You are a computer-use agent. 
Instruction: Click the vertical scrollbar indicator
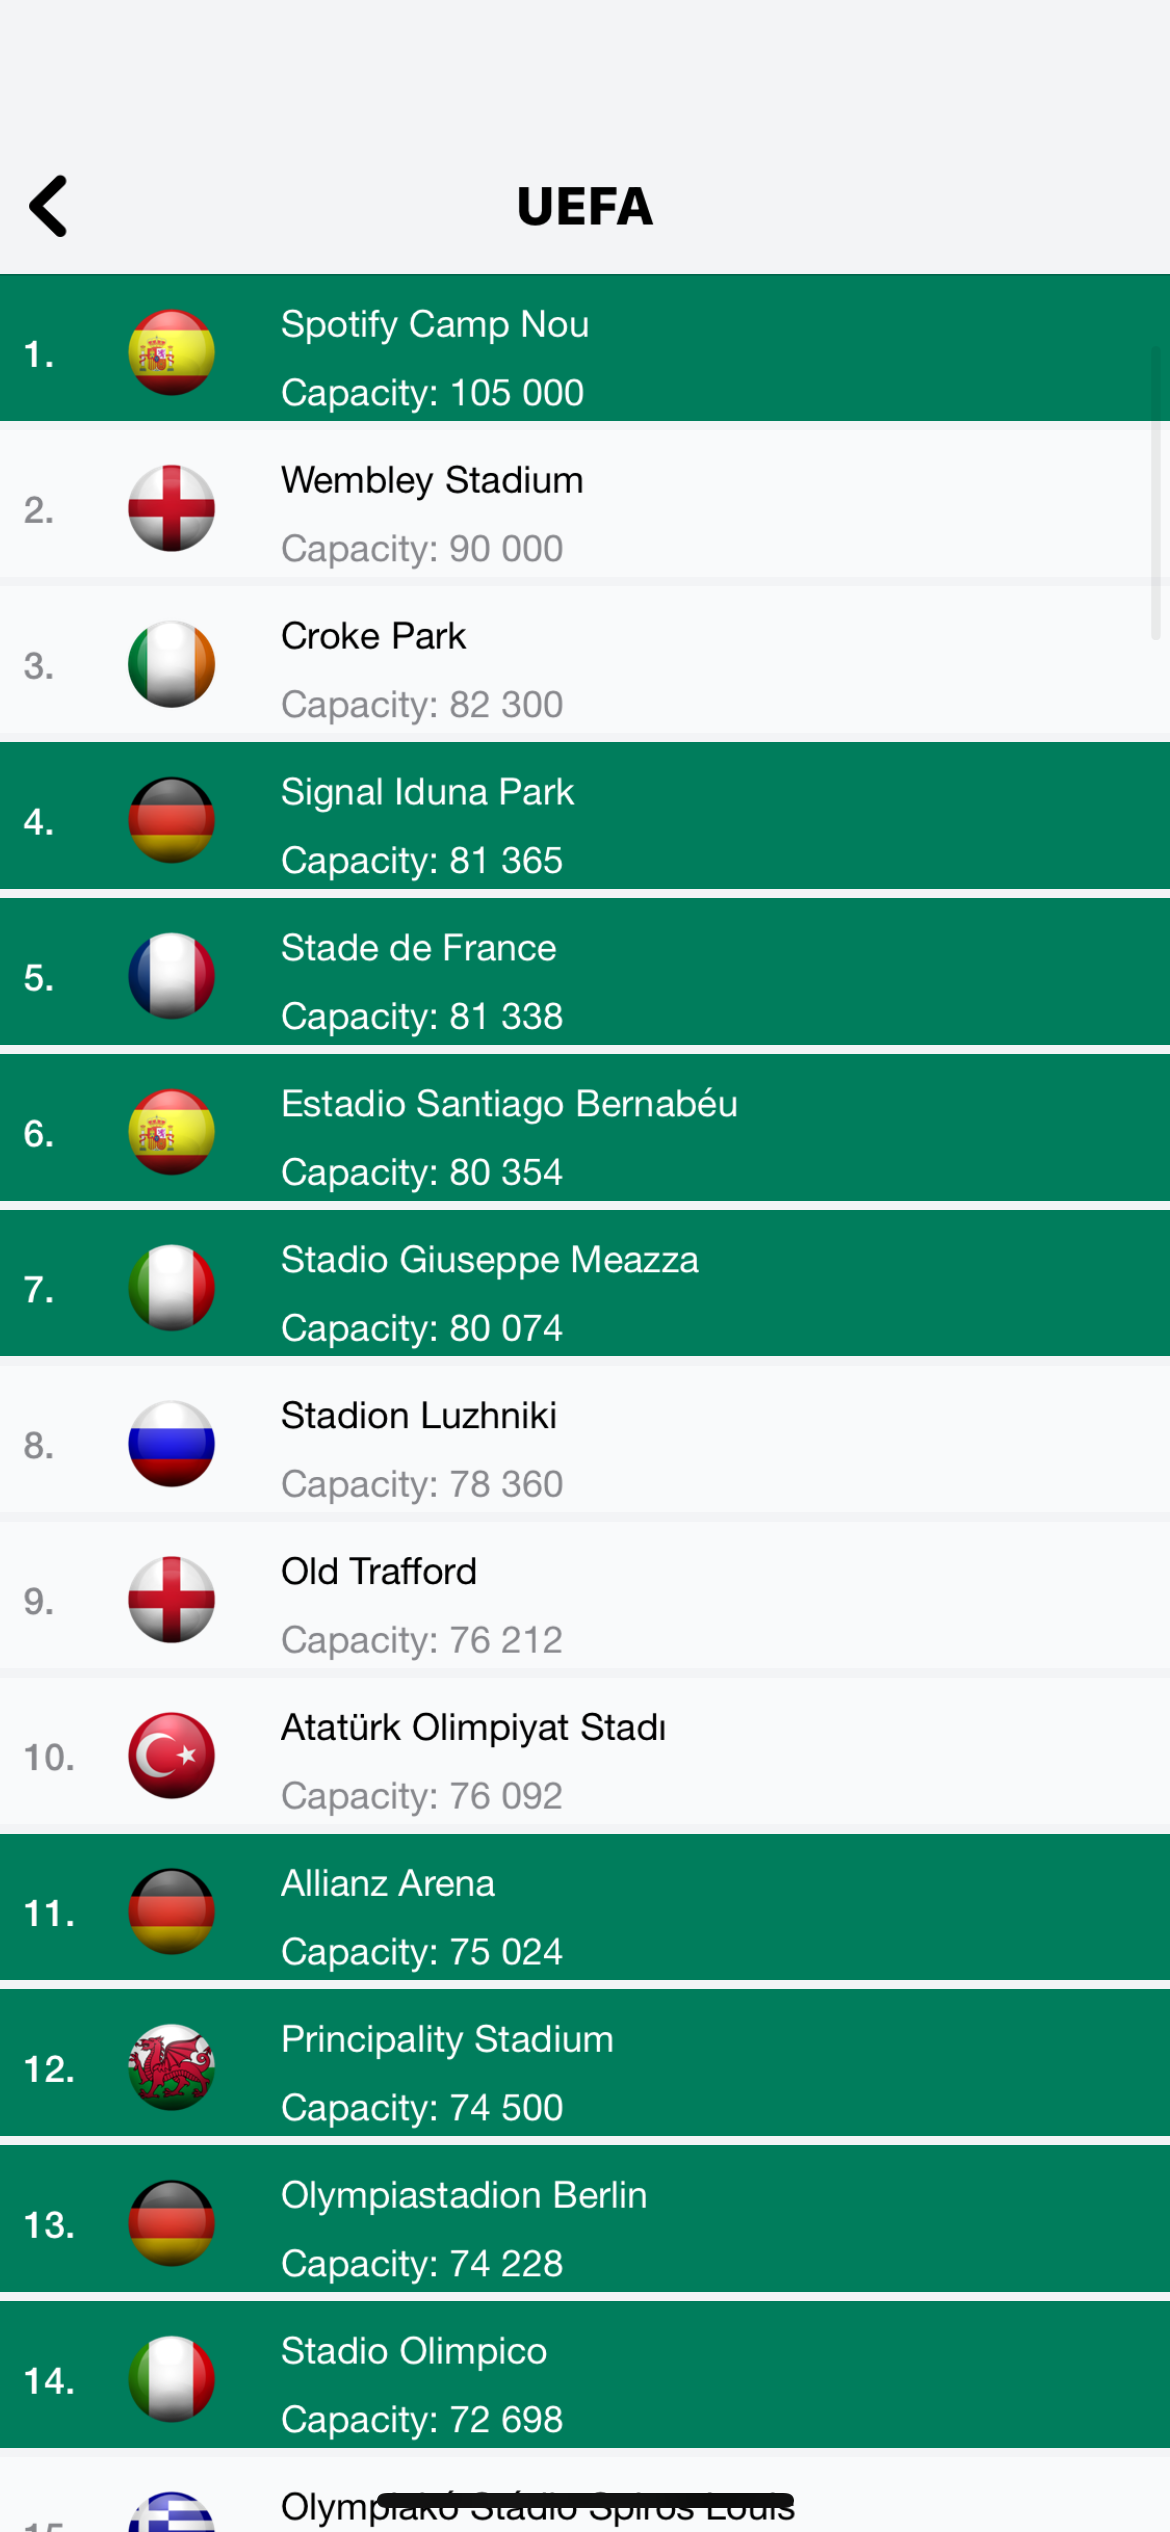click(1155, 492)
